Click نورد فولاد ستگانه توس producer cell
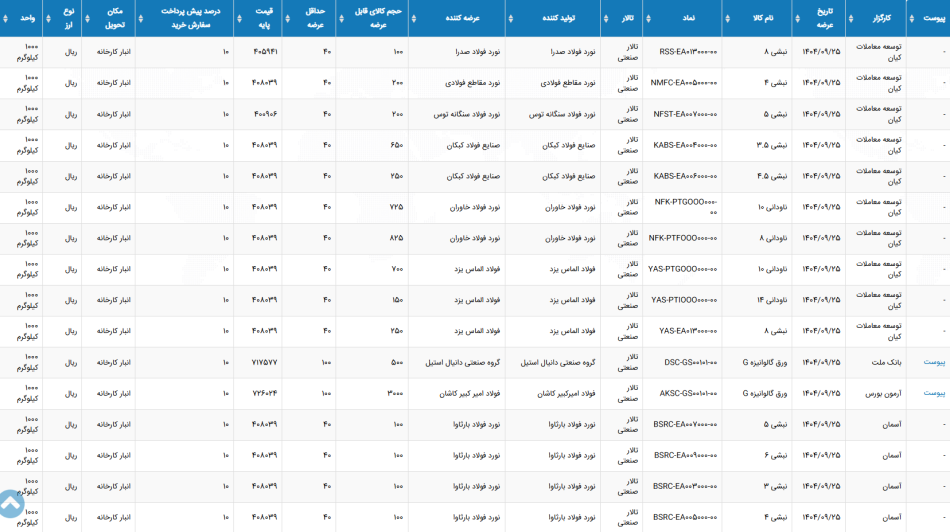The width and height of the screenshot is (950, 532). click(562, 114)
